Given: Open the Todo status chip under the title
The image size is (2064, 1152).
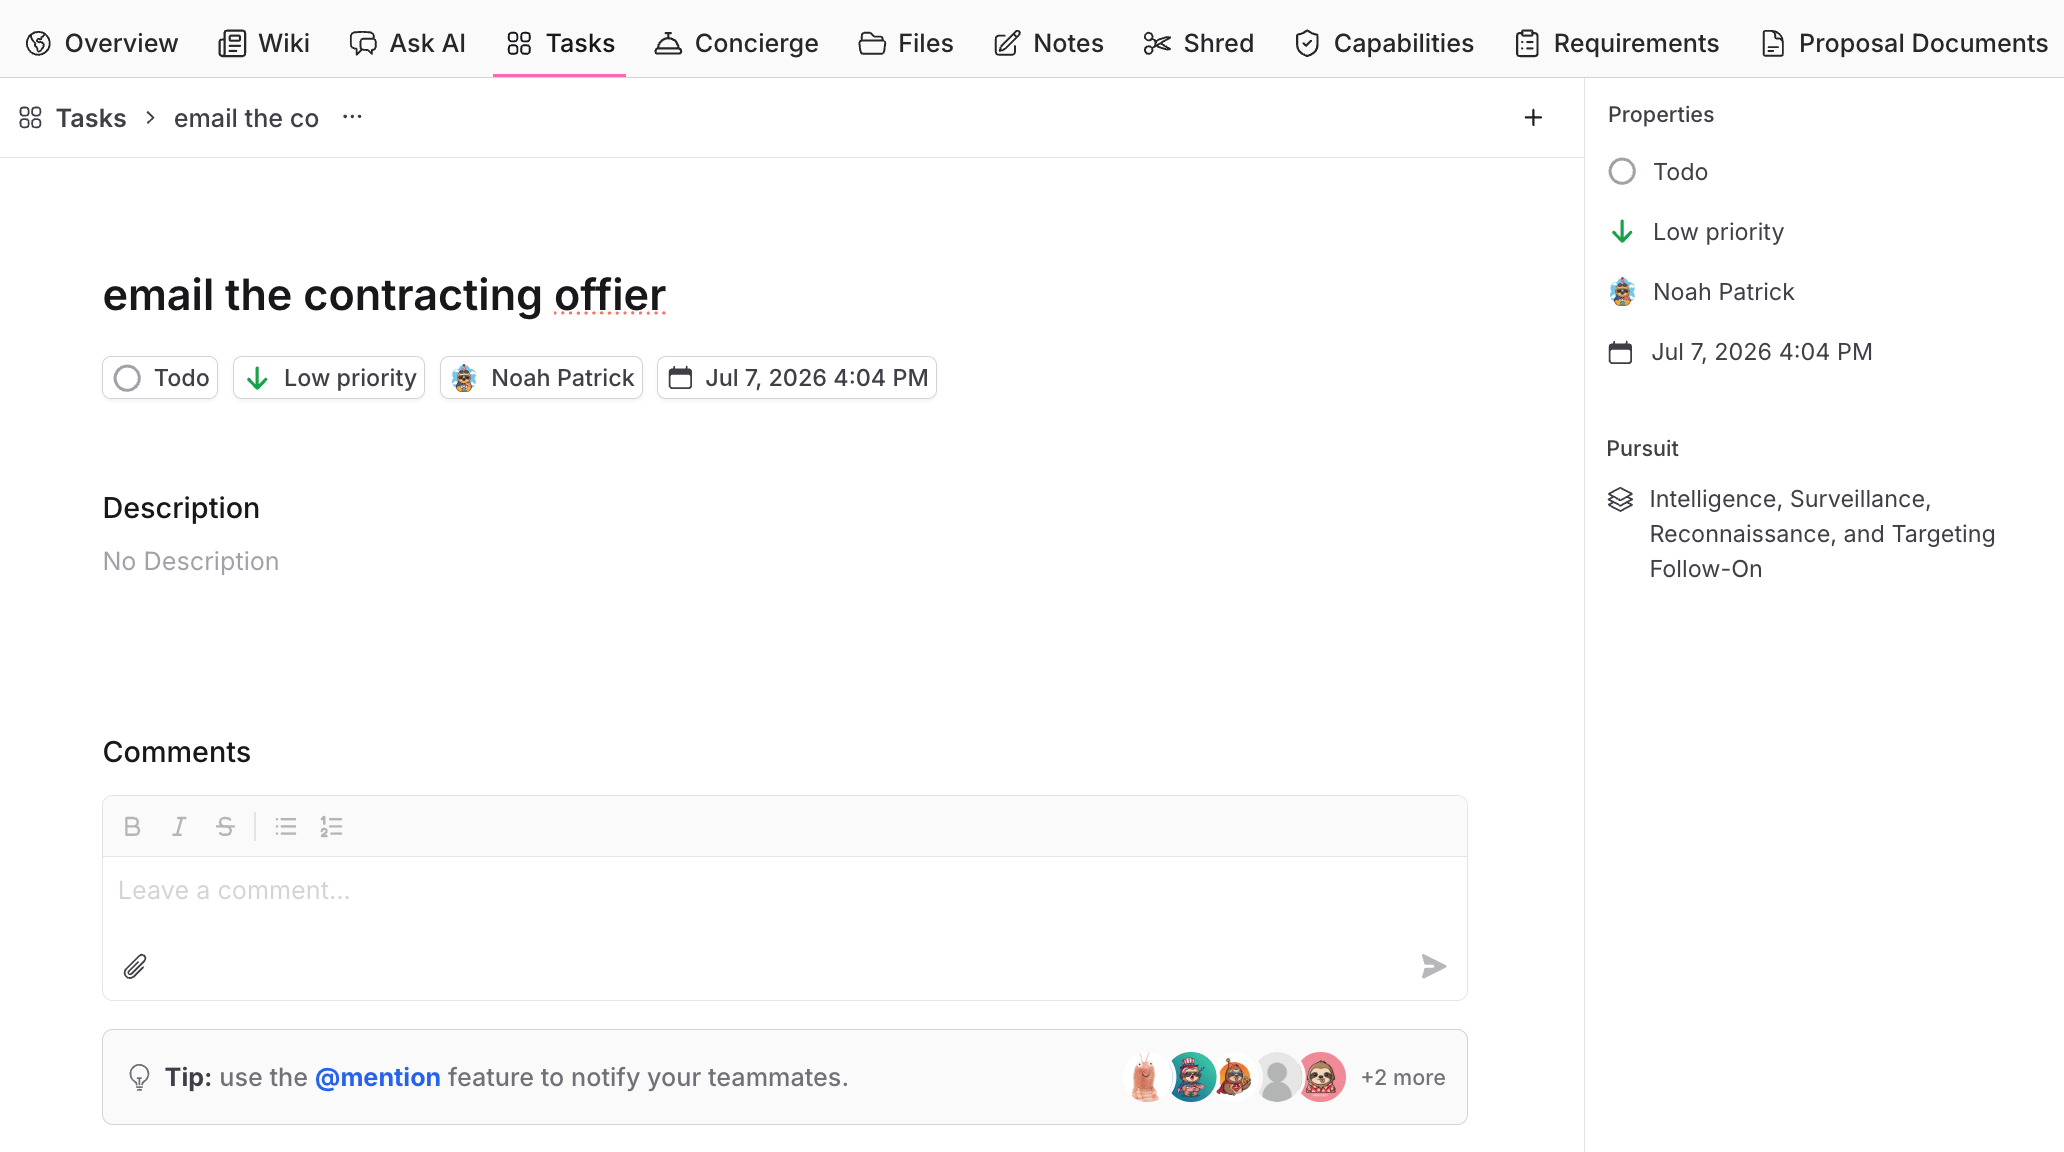Looking at the screenshot, I should 160,378.
